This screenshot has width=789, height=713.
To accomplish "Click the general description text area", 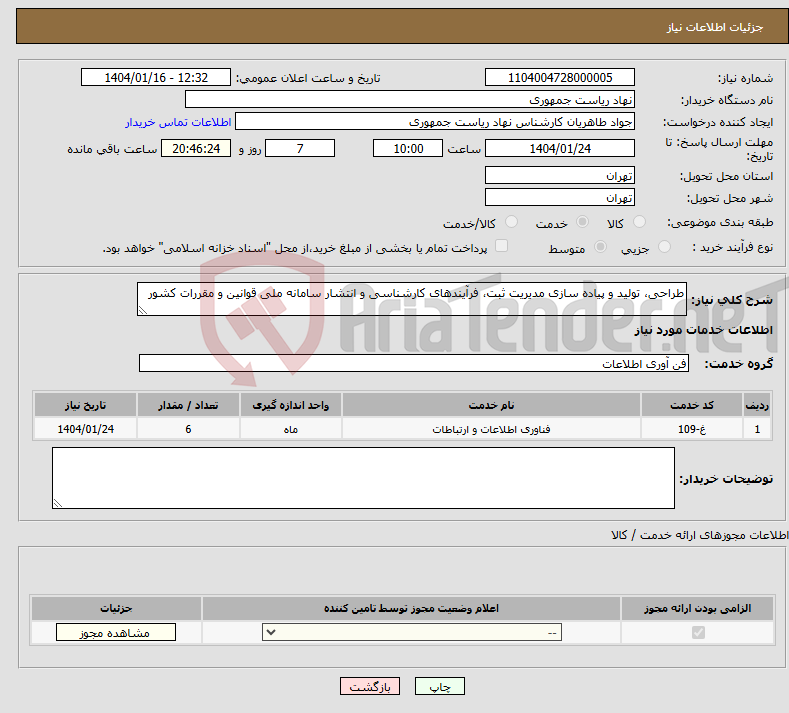I will (x=412, y=299).
